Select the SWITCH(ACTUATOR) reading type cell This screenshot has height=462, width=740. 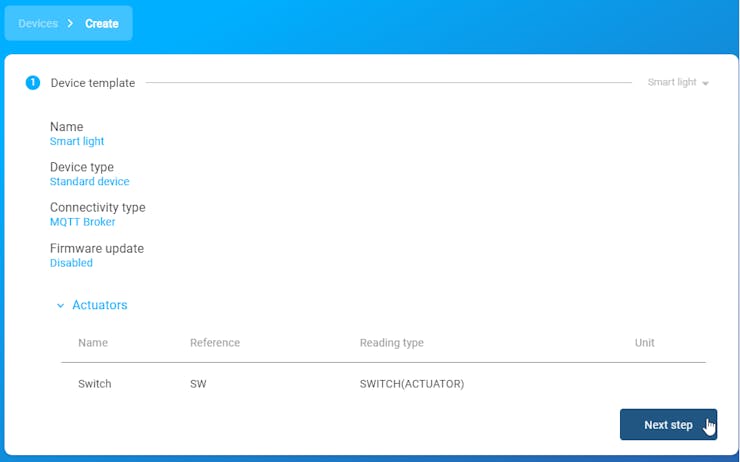(412, 384)
